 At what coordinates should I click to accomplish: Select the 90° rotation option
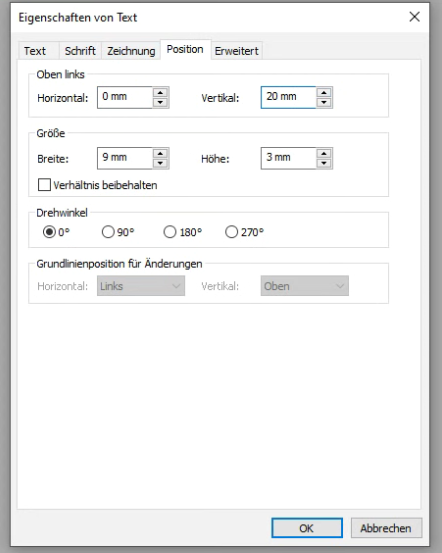point(108,232)
